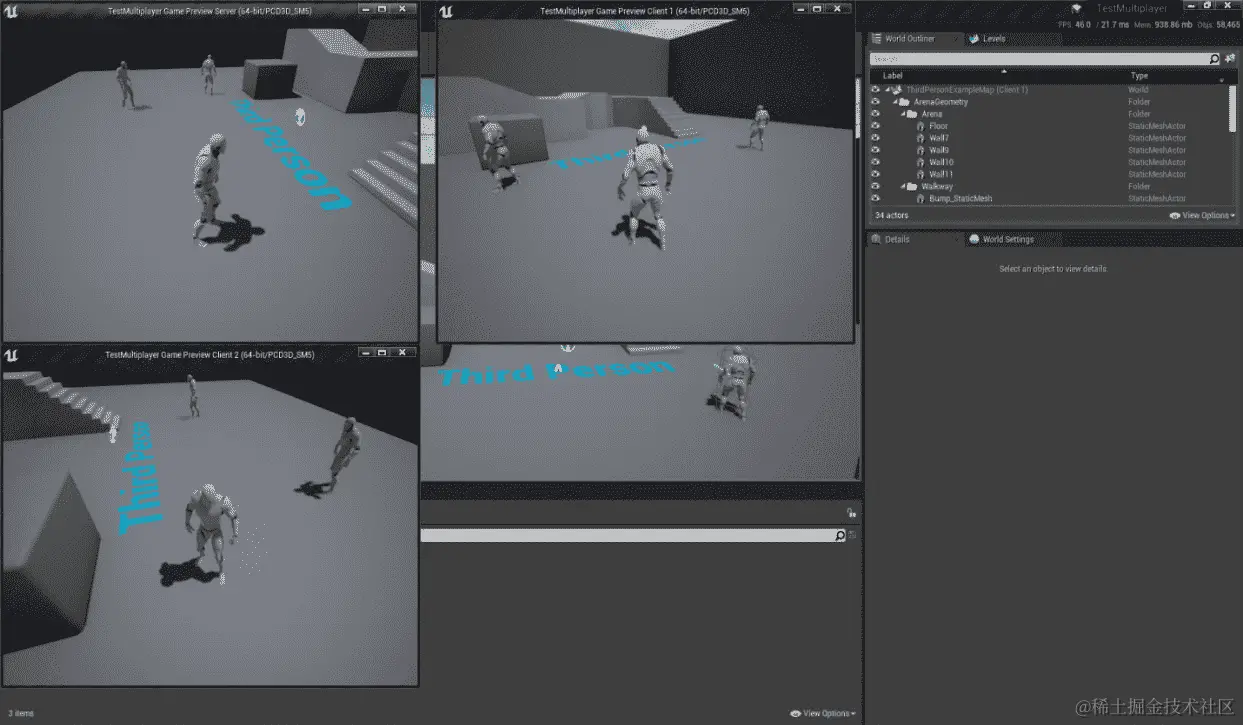Click the World Outliner vertical scrollbar
This screenshot has width=1243, height=725.
(1233, 108)
